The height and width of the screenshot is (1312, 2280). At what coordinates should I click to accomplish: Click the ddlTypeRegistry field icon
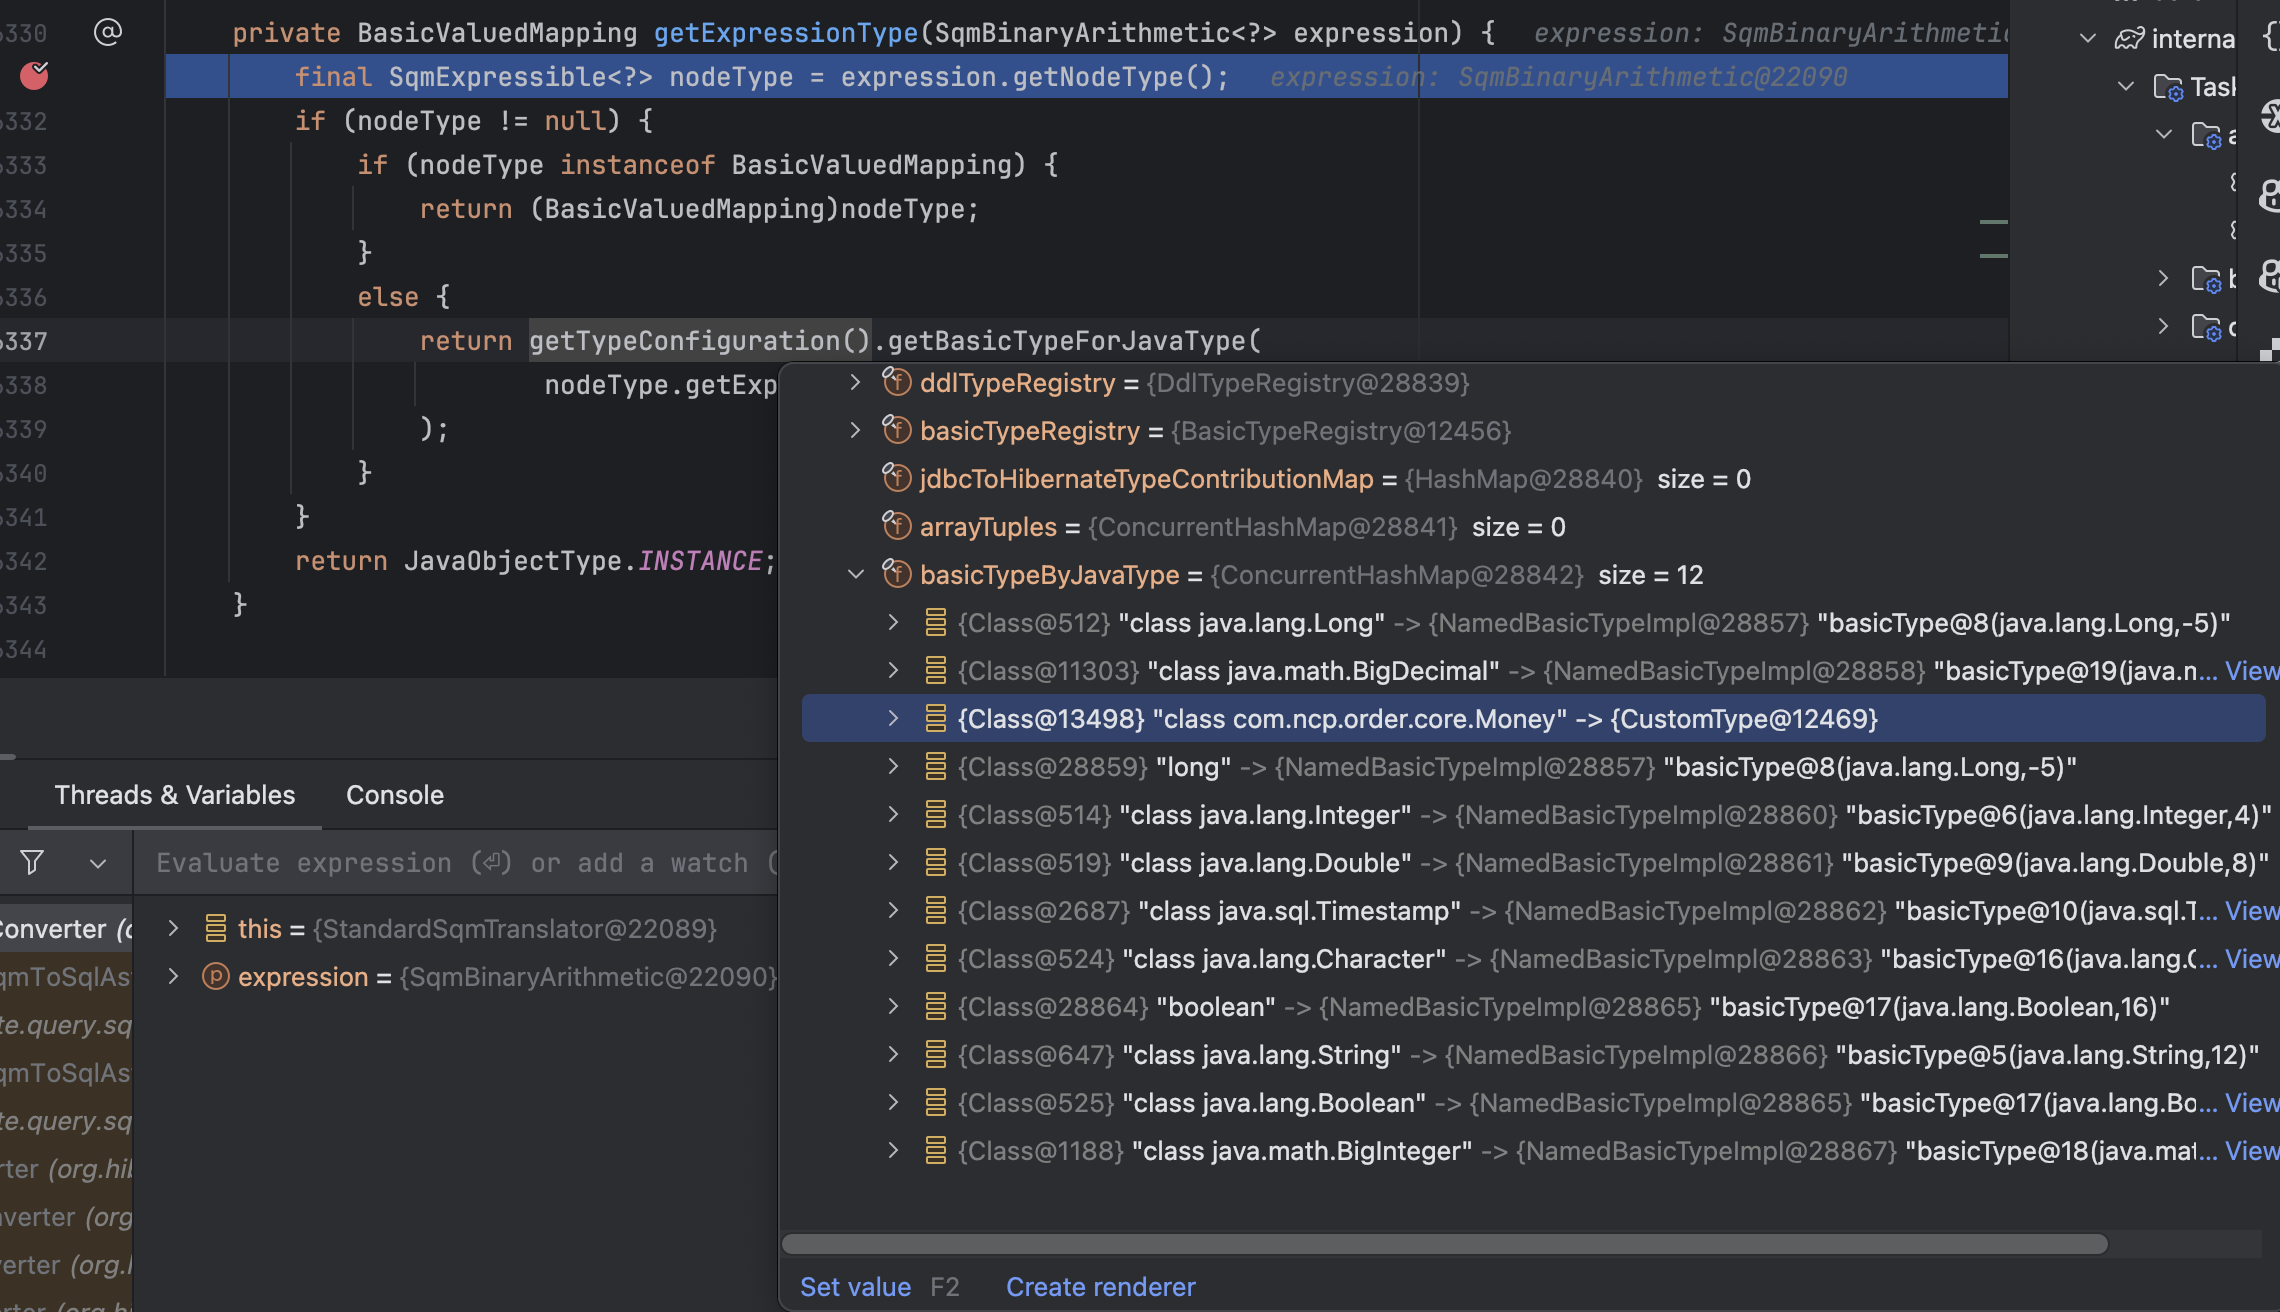point(896,382)
